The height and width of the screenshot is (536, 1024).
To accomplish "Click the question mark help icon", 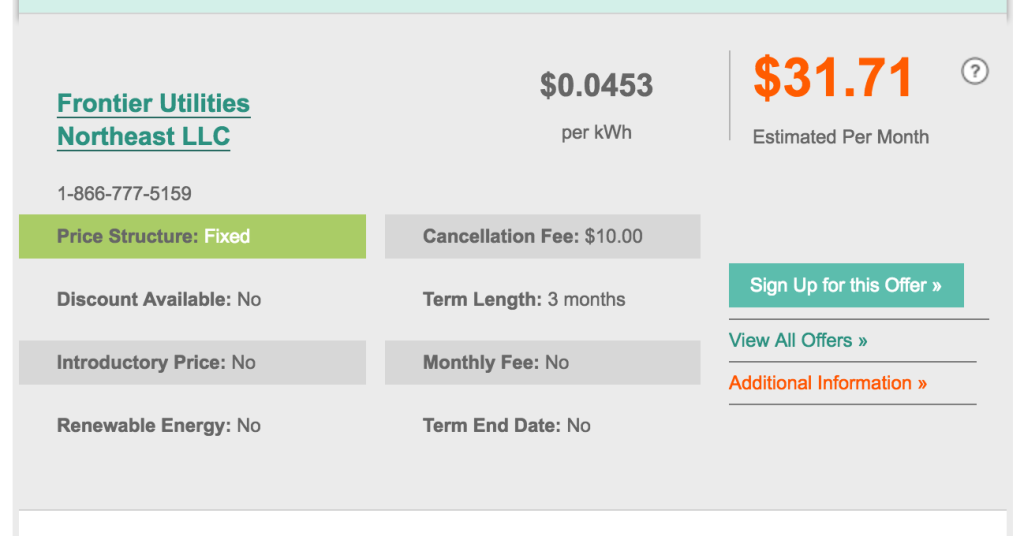I will [974, 71].
